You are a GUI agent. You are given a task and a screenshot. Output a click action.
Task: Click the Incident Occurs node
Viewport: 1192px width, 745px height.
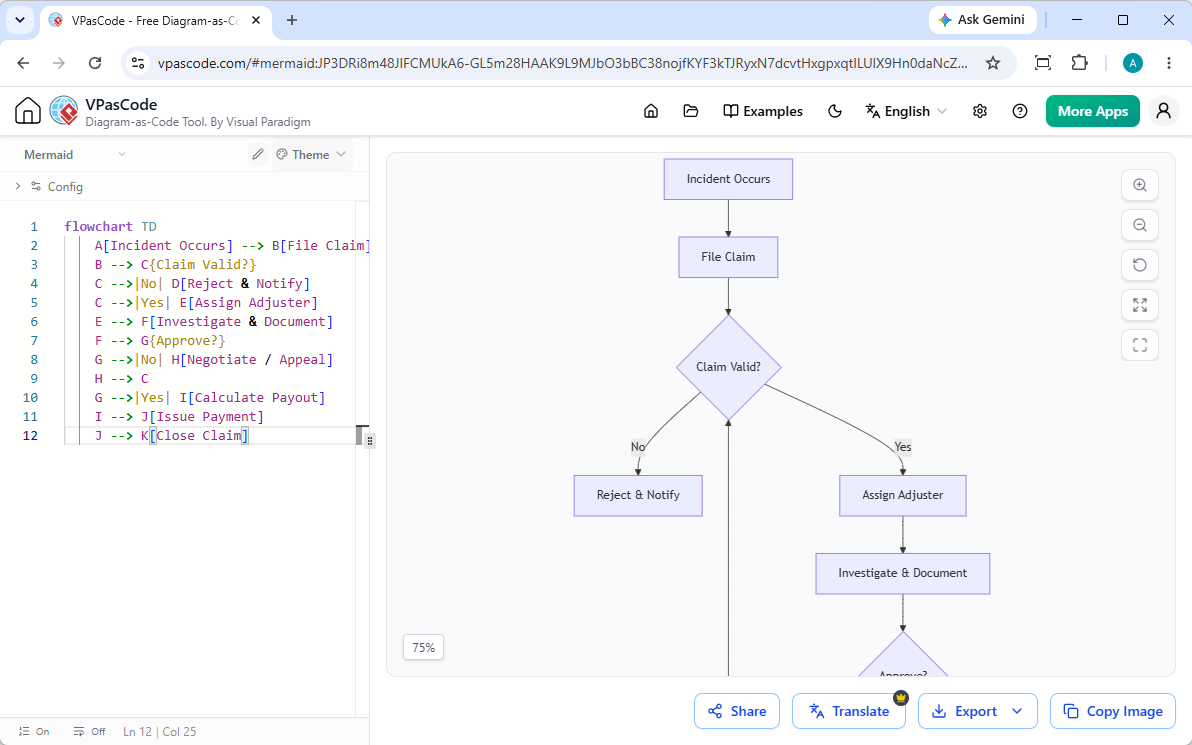tap(728, 179)
